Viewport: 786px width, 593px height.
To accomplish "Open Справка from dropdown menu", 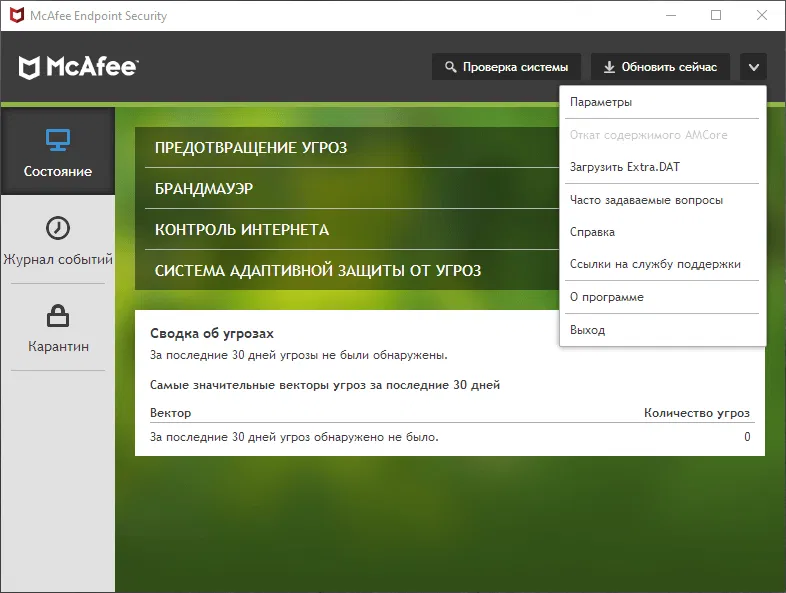I will [662, 232].
